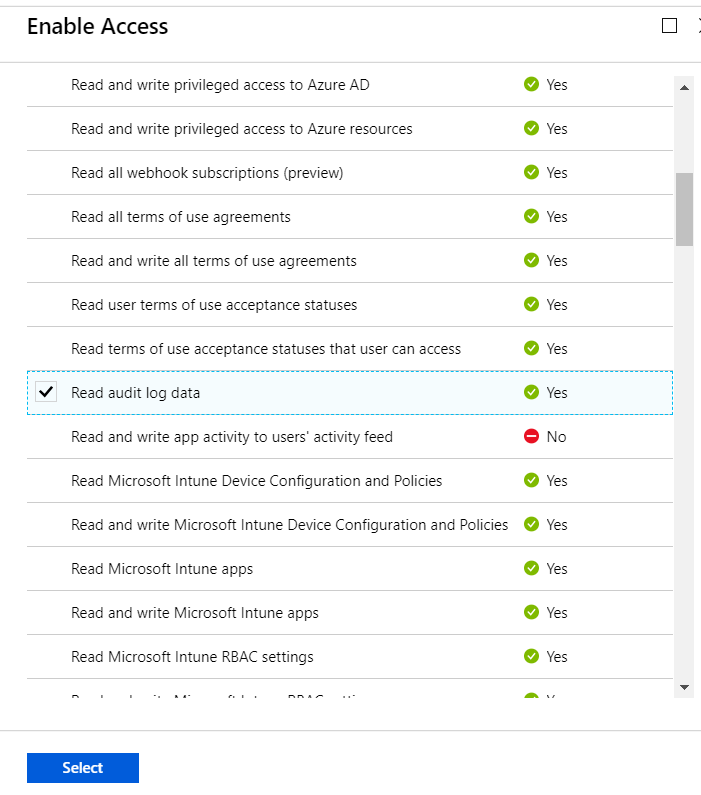Click green icon for Read all terms of use agreements

click(532, 217)
